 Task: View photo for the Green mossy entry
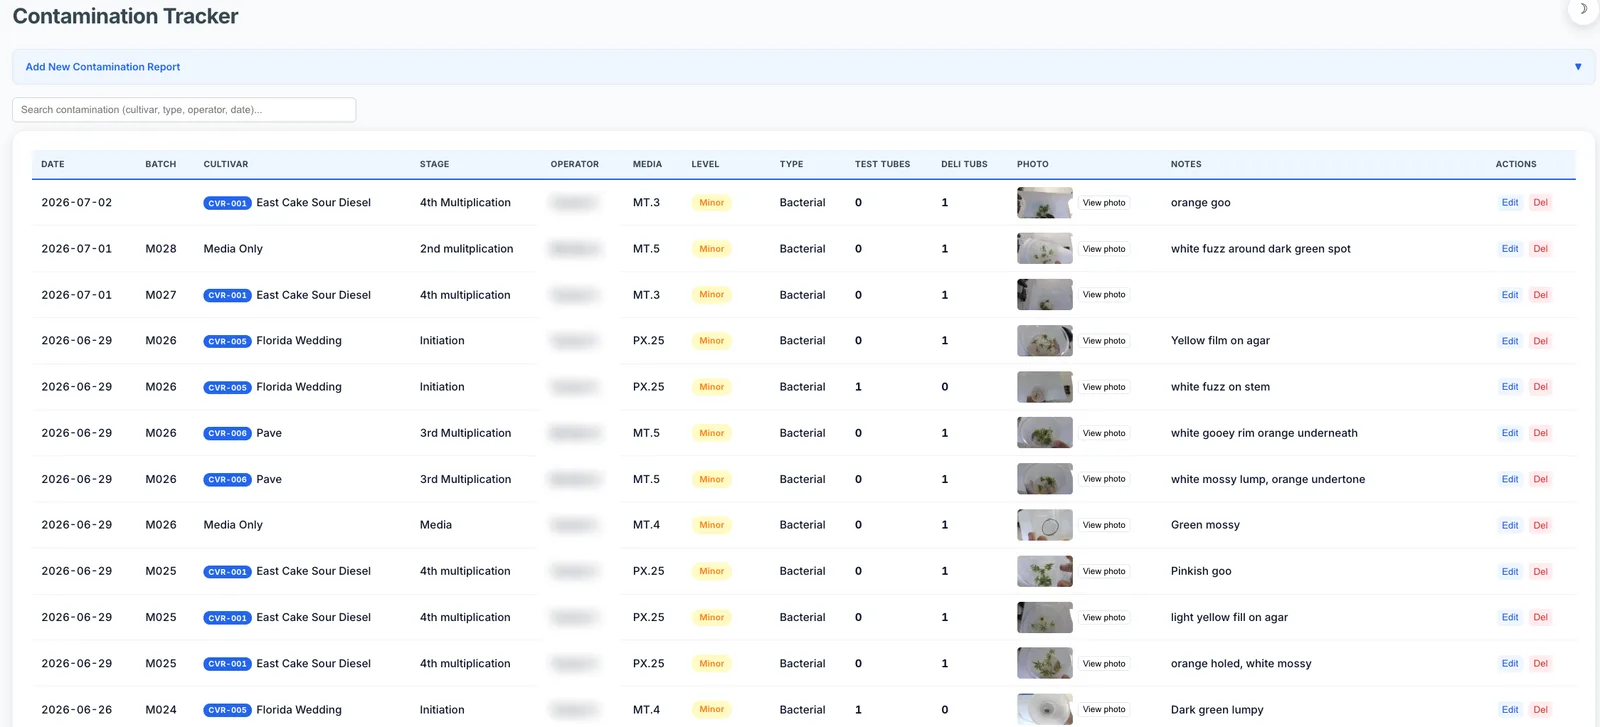pos(1104,525)
